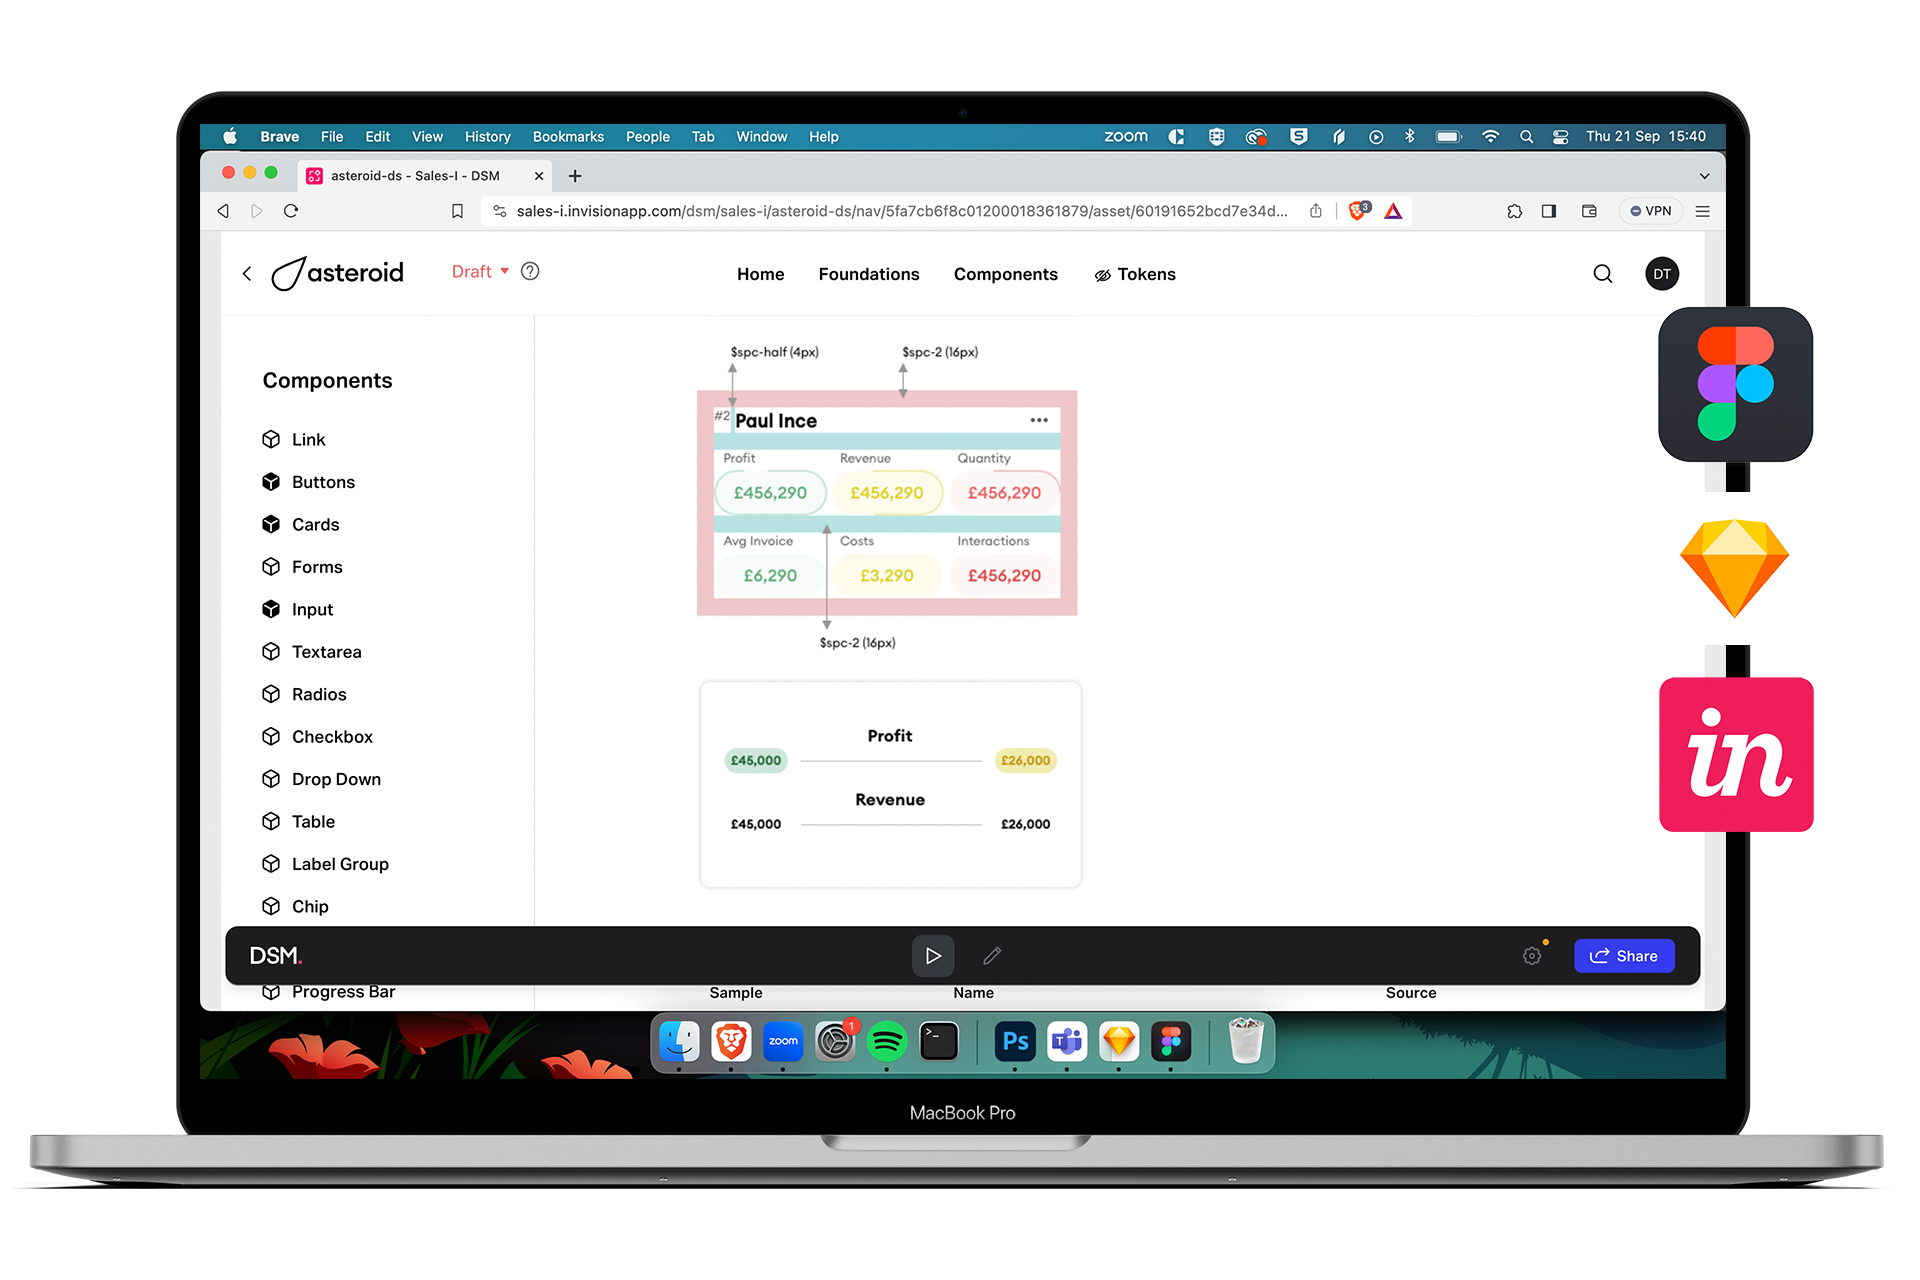Open the Cards component in sidebar

click(300, 524)
